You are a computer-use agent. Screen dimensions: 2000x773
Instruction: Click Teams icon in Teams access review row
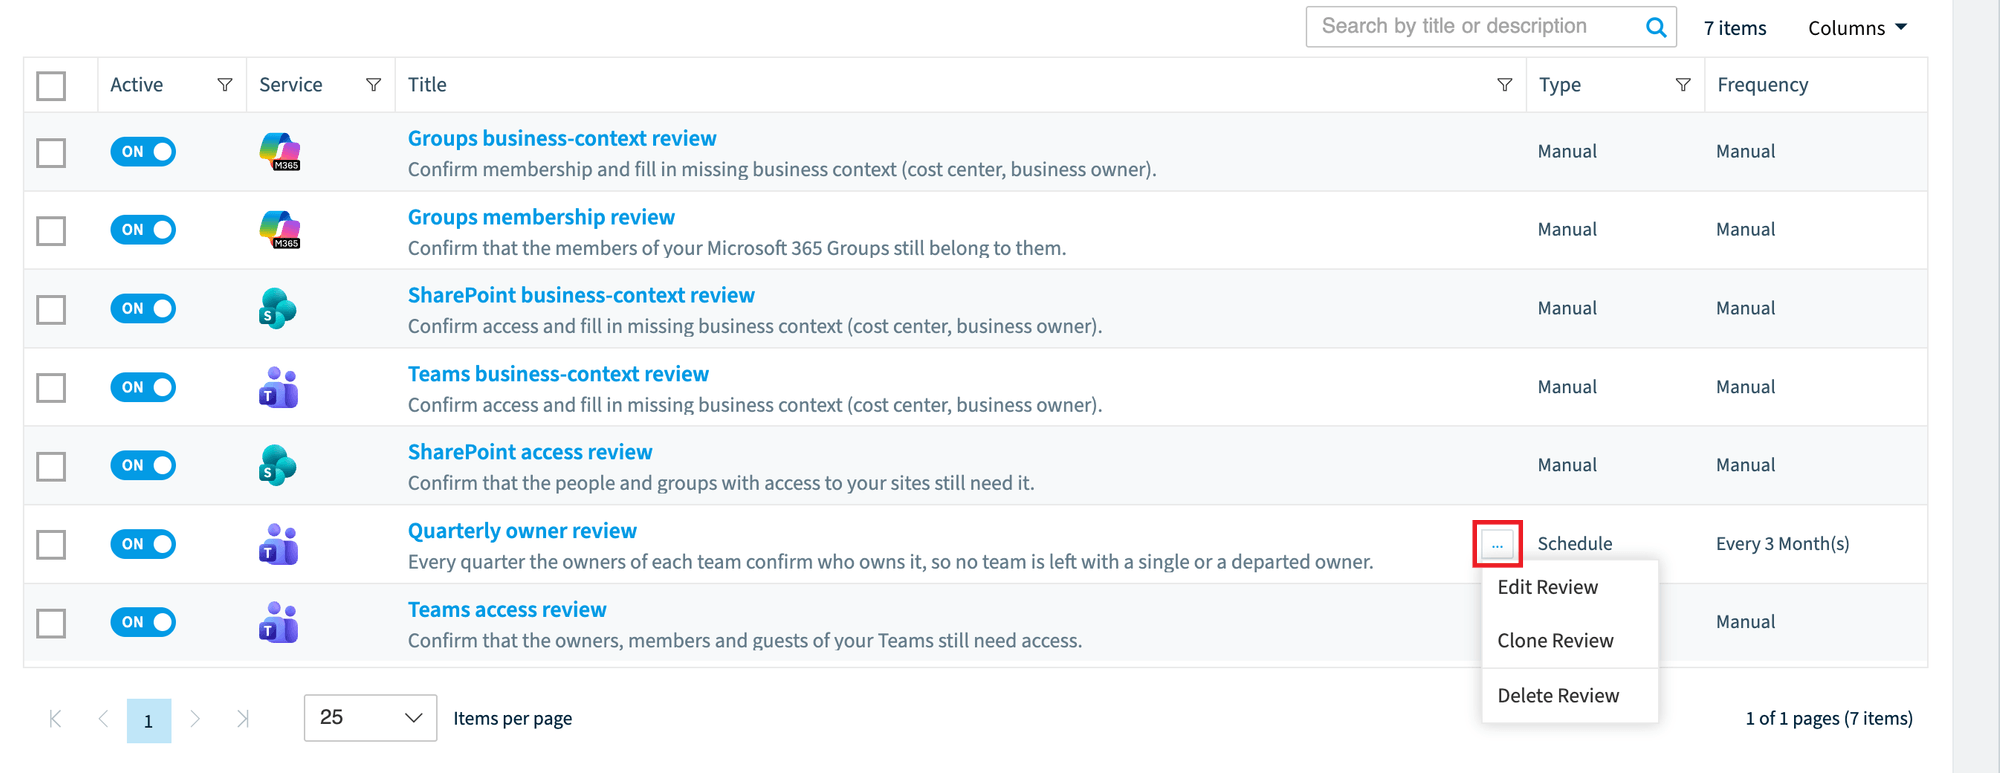pos(278,622)
